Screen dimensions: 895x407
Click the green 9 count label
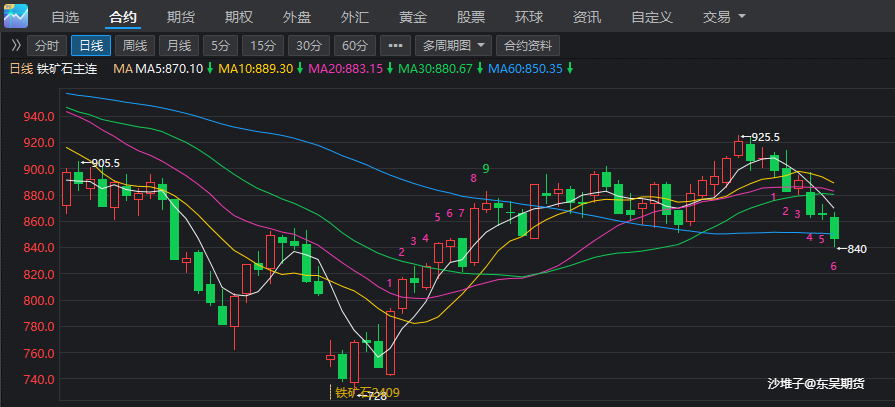click(486, 168)
